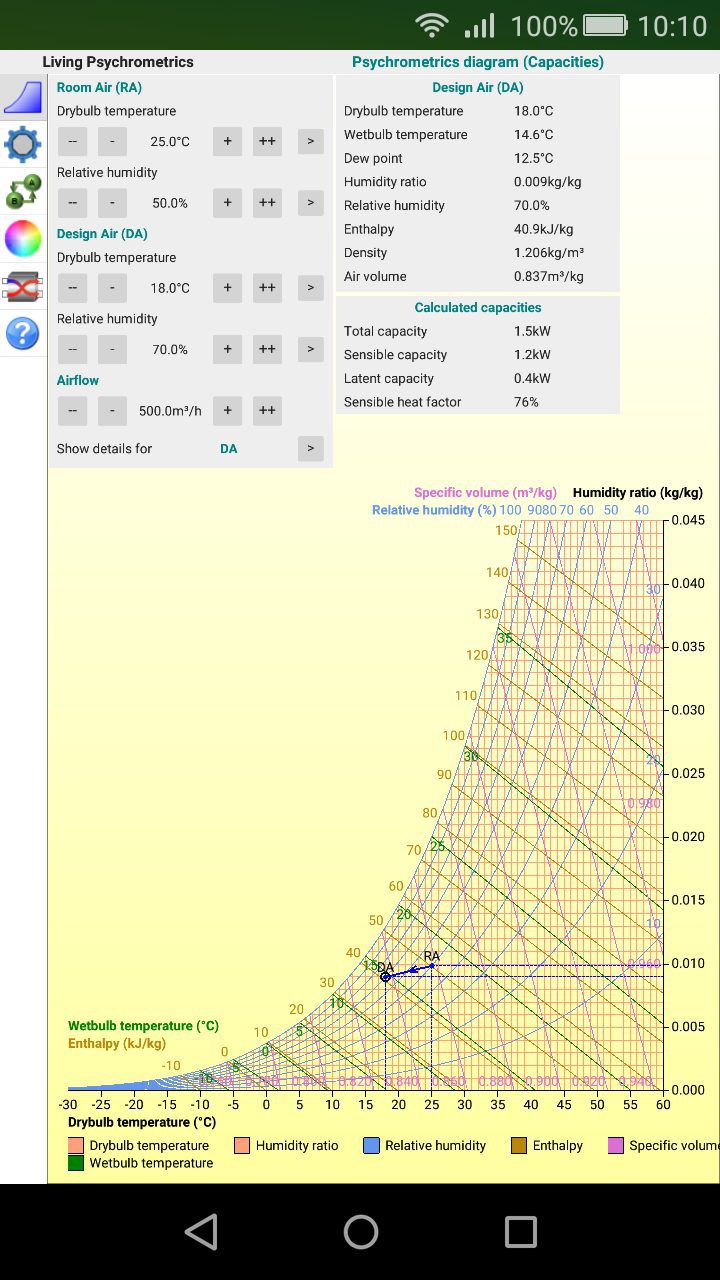720x1280 pixels.
Task: Open Show details for selector arrow
Action: tap(311, 448)
